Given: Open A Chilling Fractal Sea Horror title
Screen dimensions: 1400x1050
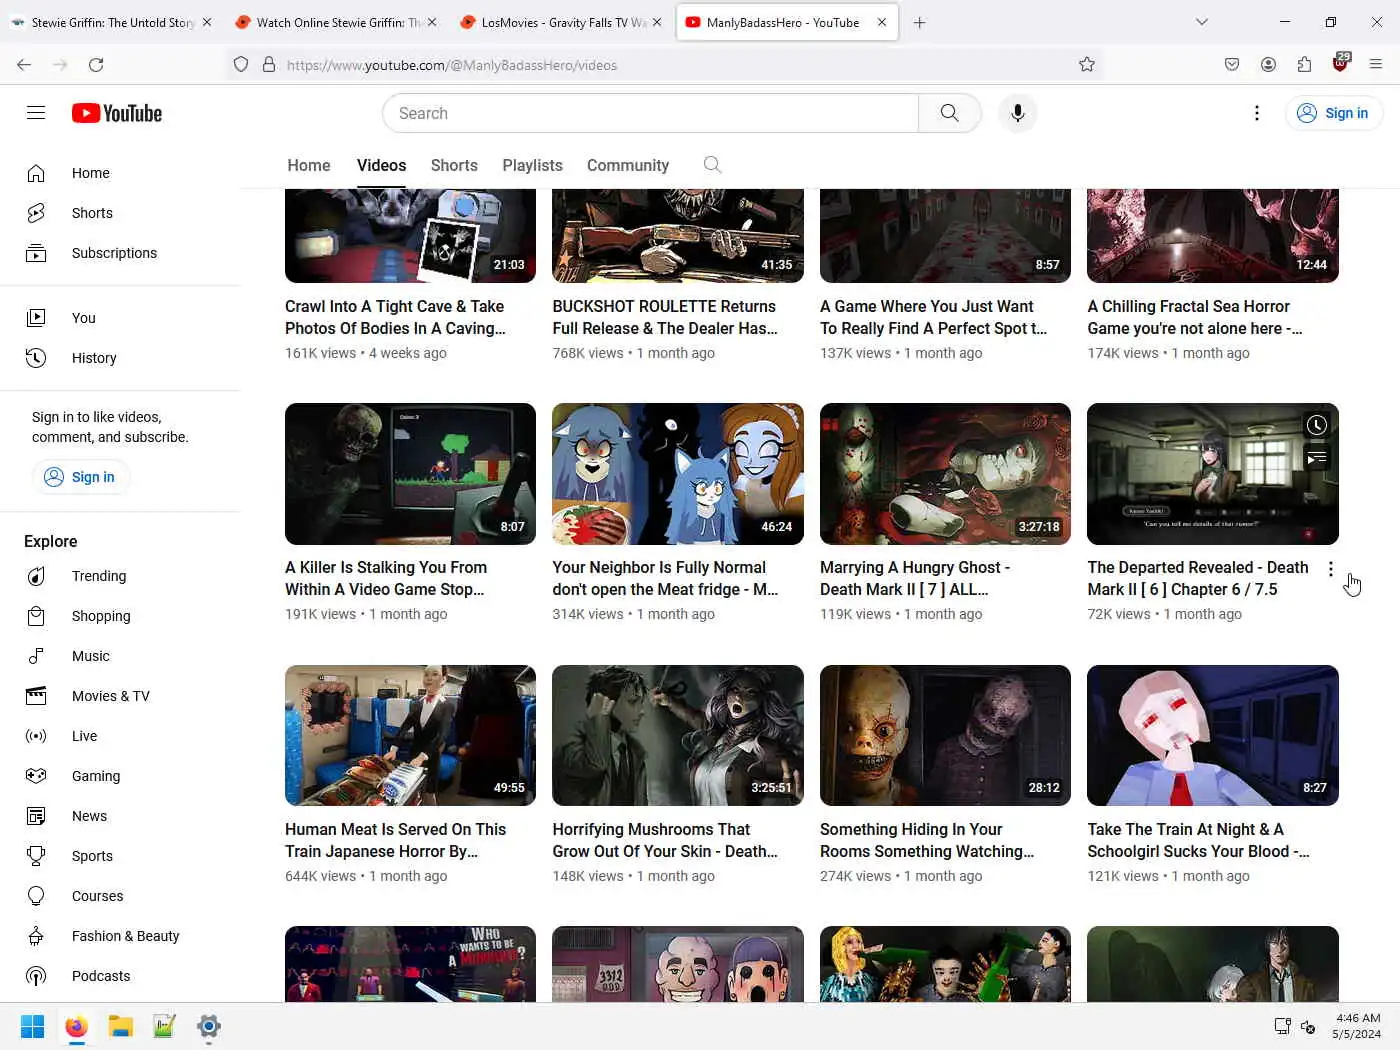Looking at the screenshot, I should pyautogui.click(x=1195, y=317).
